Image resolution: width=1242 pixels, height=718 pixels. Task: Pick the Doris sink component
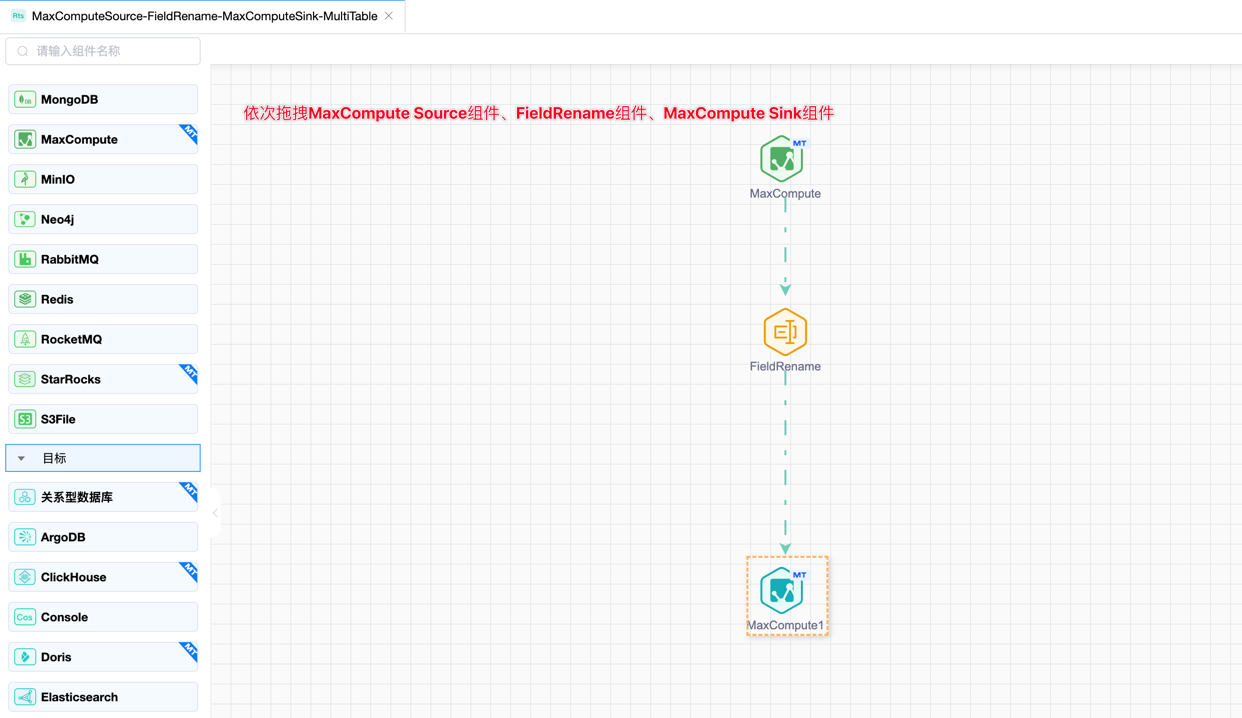(102, 657)
